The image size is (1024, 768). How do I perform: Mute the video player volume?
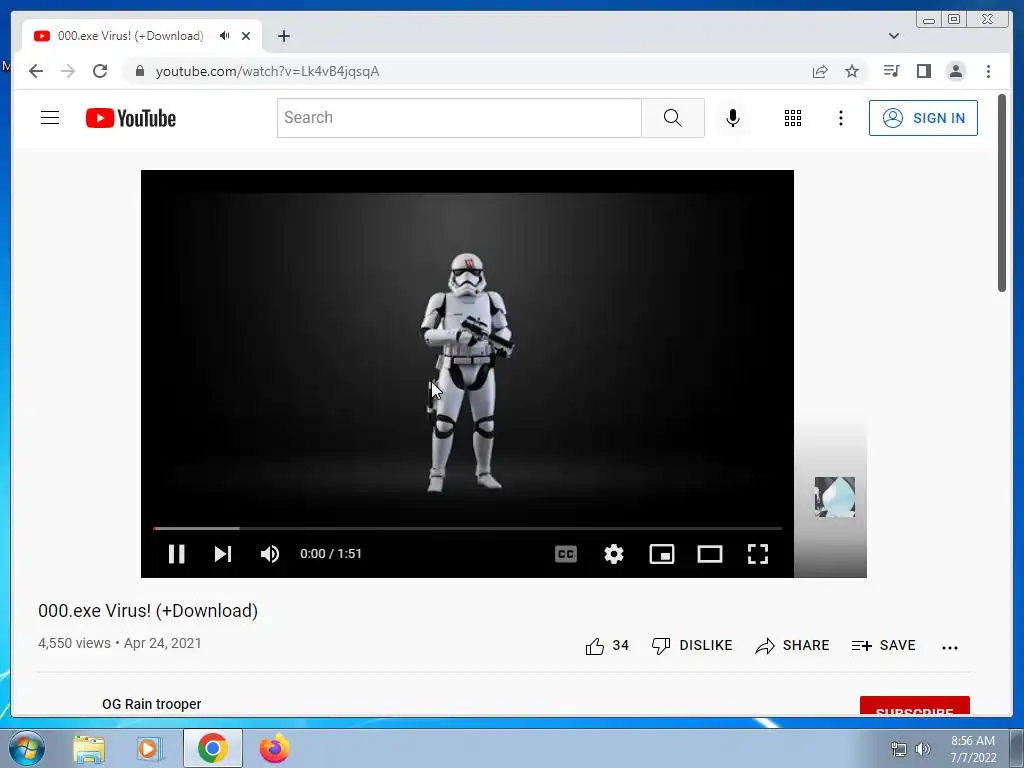(x=270, y=554)
